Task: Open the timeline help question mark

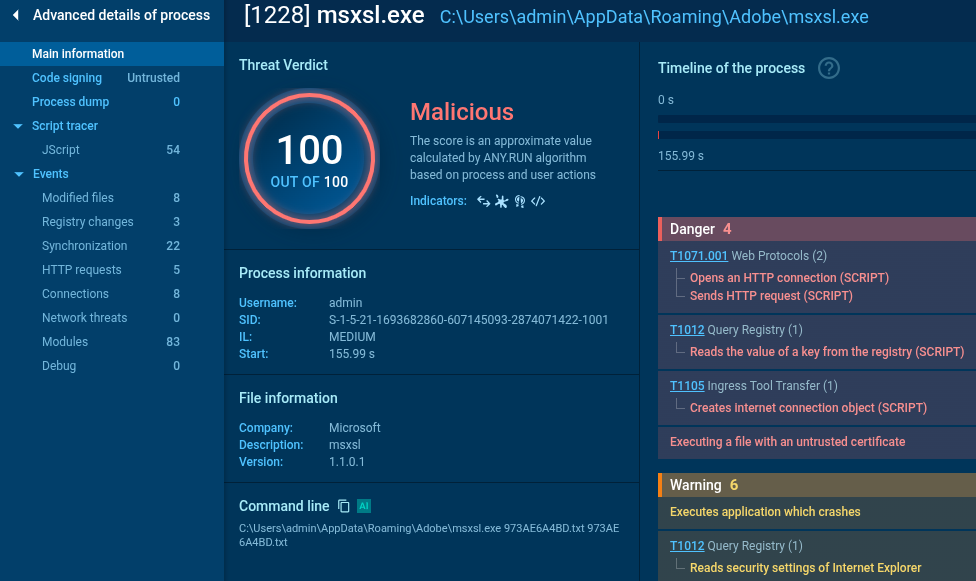Action: click(x=828, y=68)
